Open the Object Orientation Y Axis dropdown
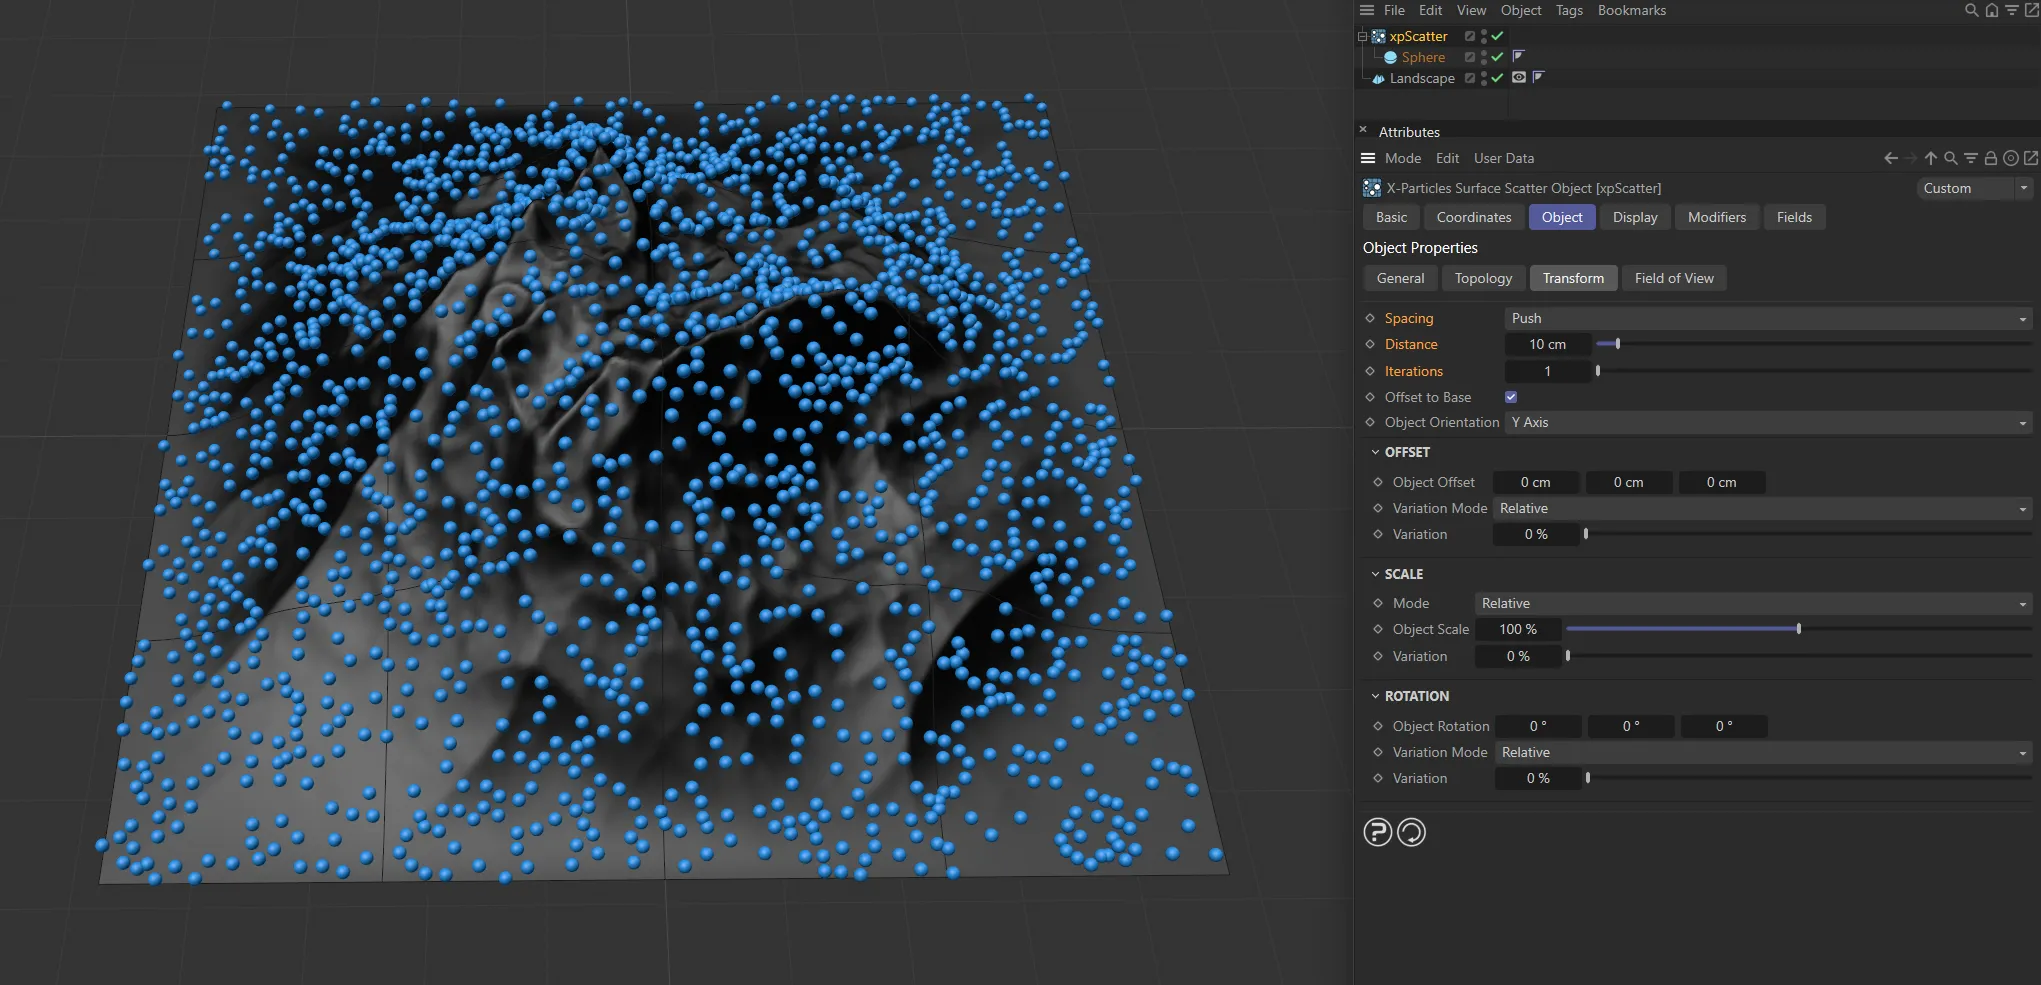 pyautogui.click(x=1766, y=422)
